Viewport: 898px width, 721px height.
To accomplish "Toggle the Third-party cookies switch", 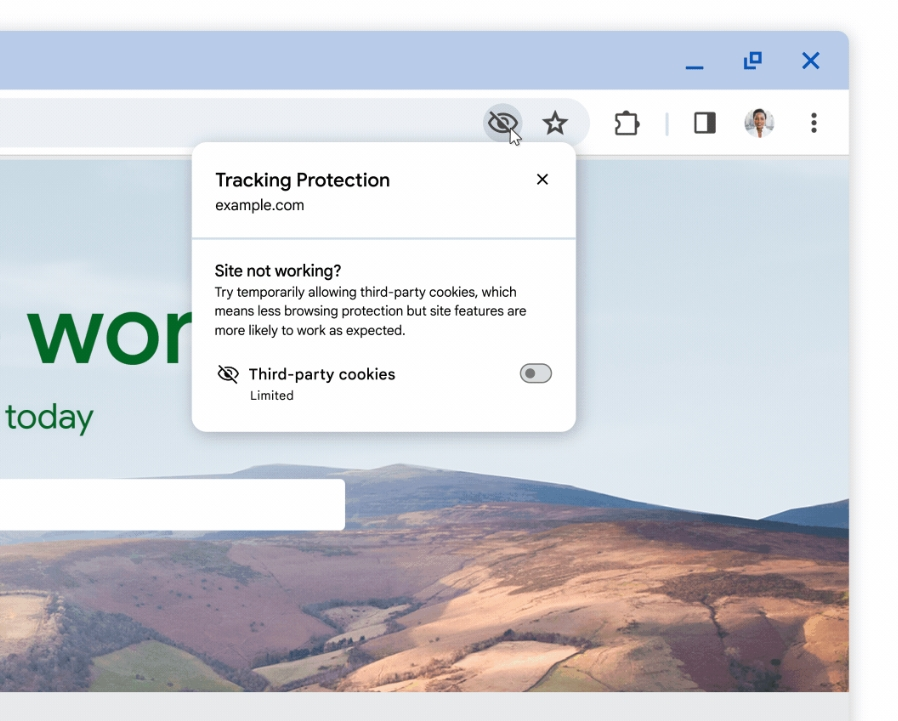I will pyautogui.click(x=535, y=374).
